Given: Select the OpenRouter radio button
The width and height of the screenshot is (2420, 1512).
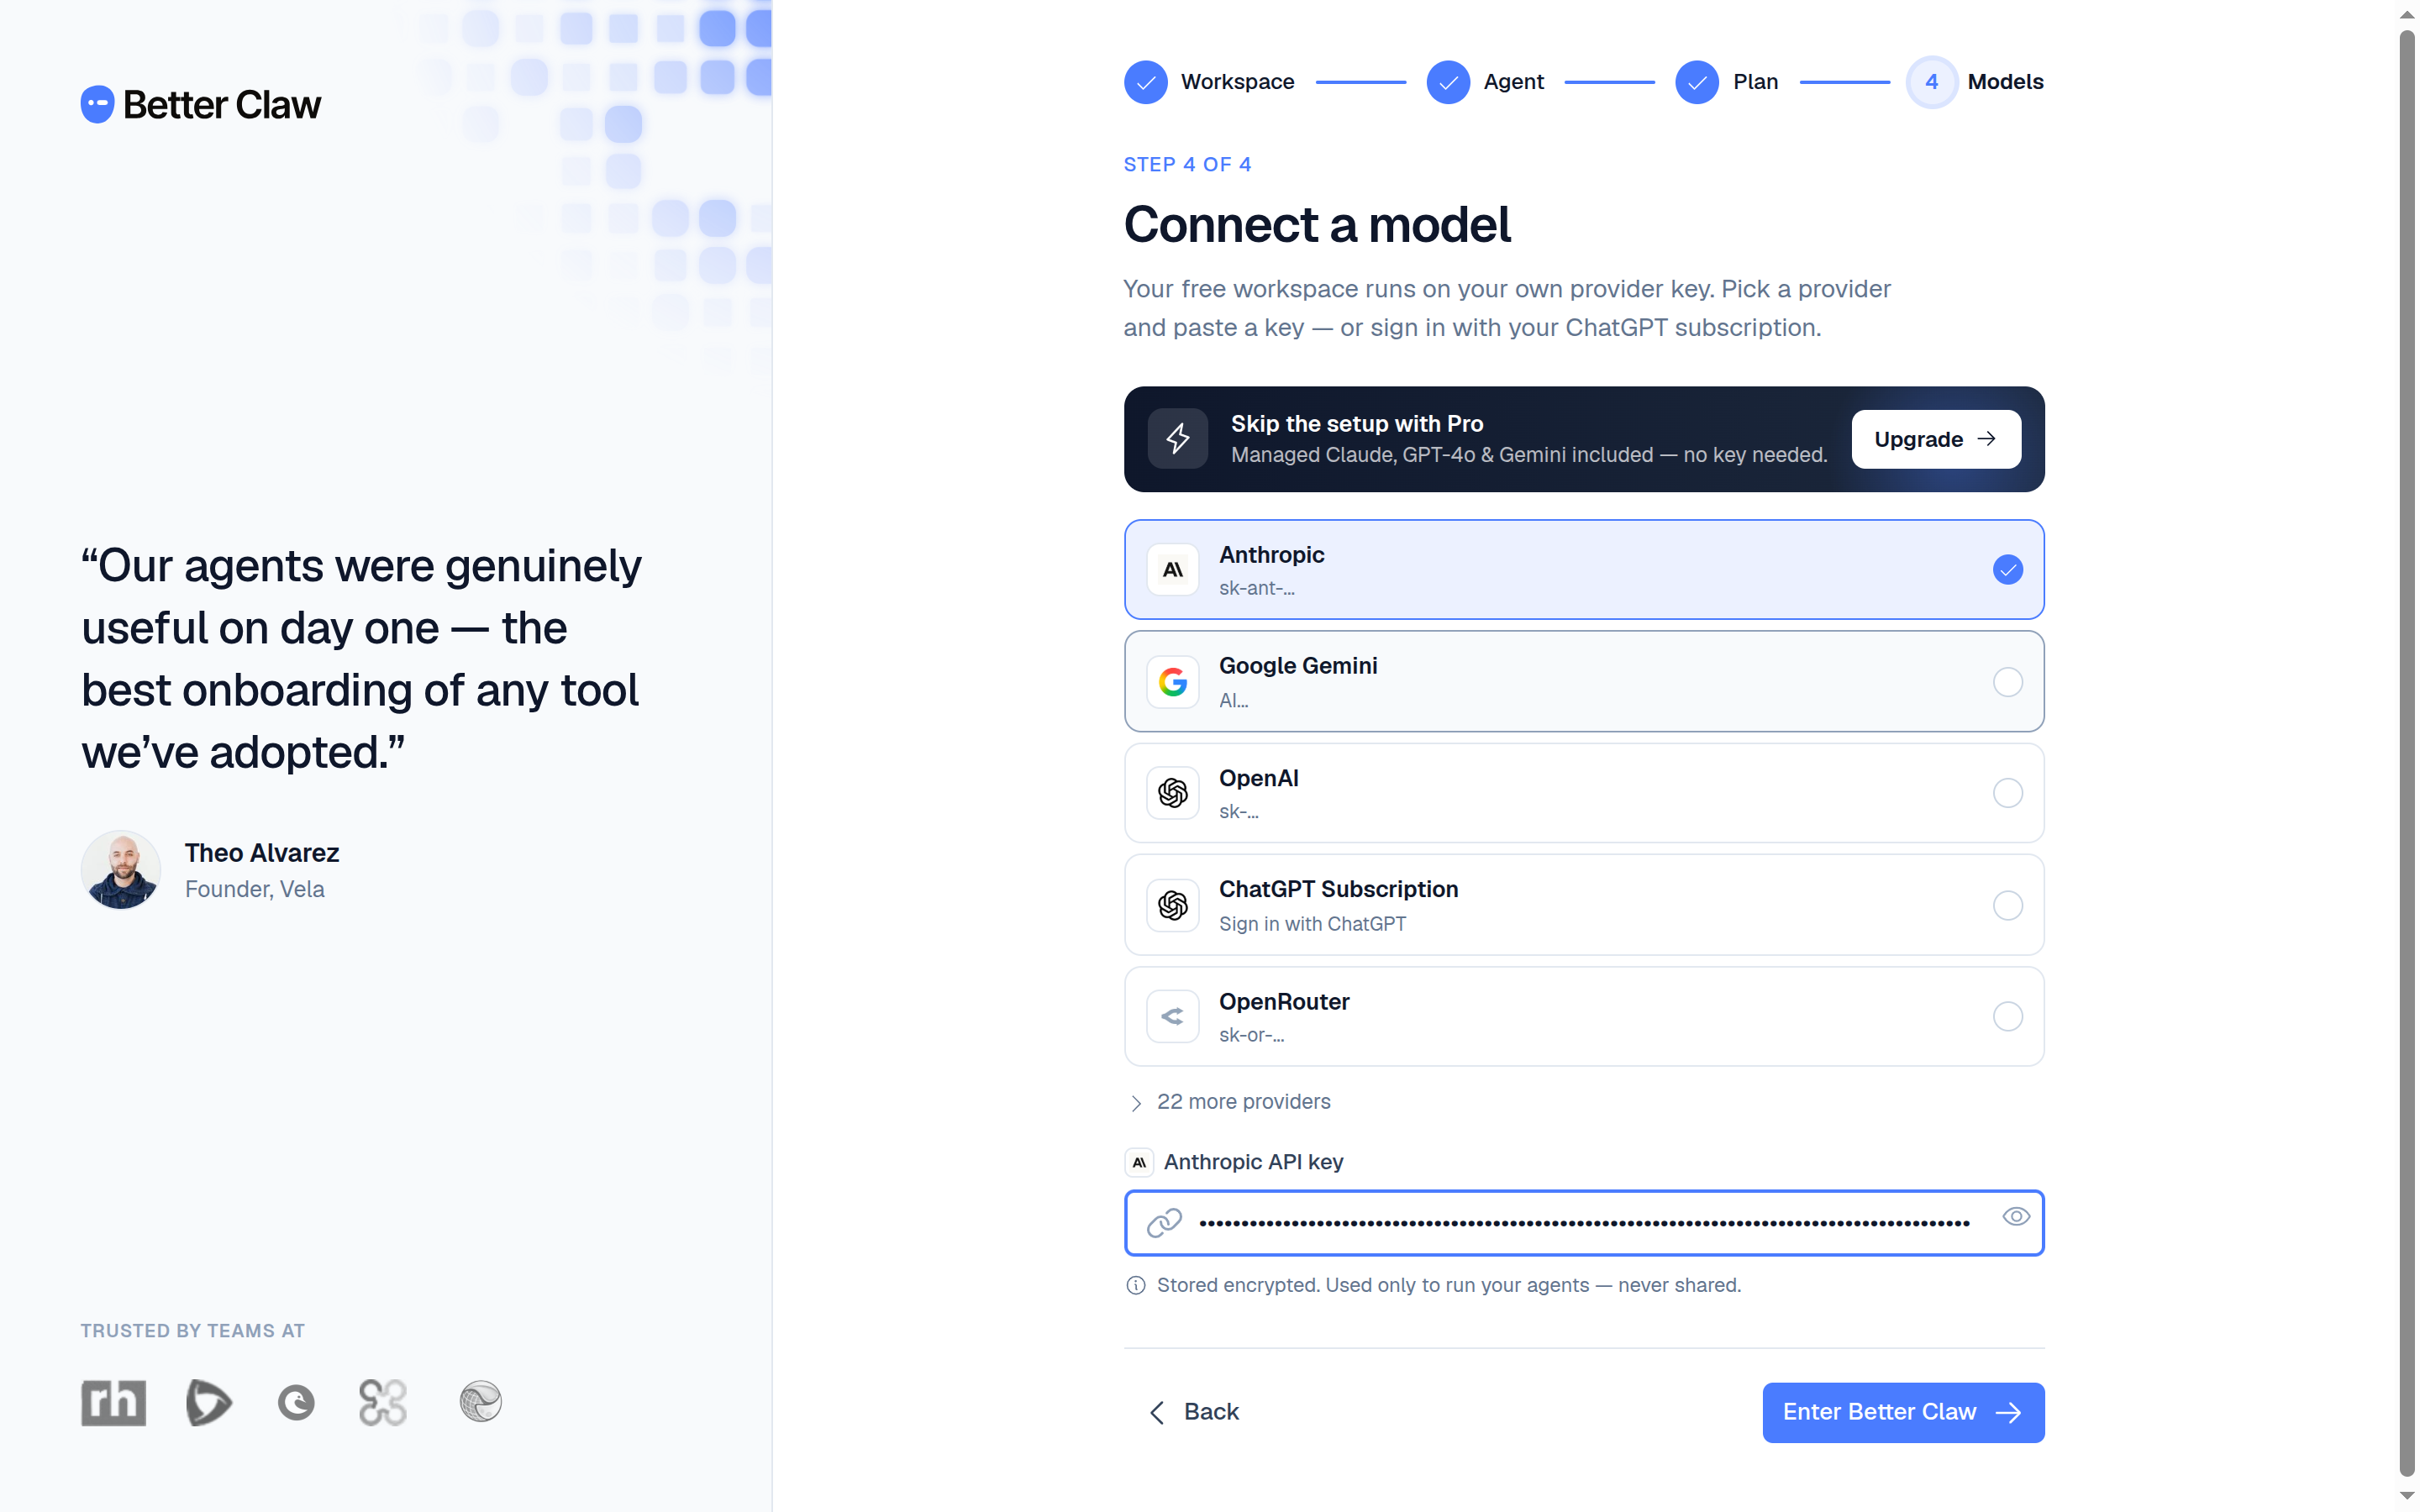Looking at the screenshot, I should pyautogui.click(x=2007, y=1016).
